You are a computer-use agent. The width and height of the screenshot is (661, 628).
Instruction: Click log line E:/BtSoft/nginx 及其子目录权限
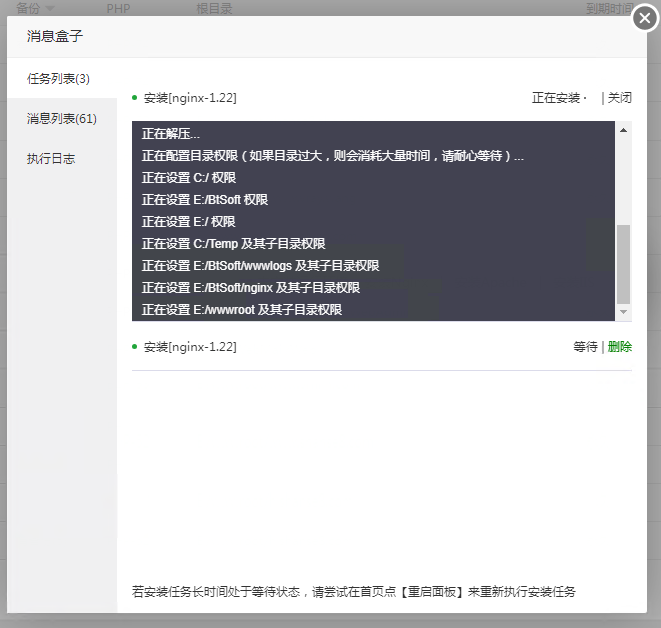click(x=251, y=287)
